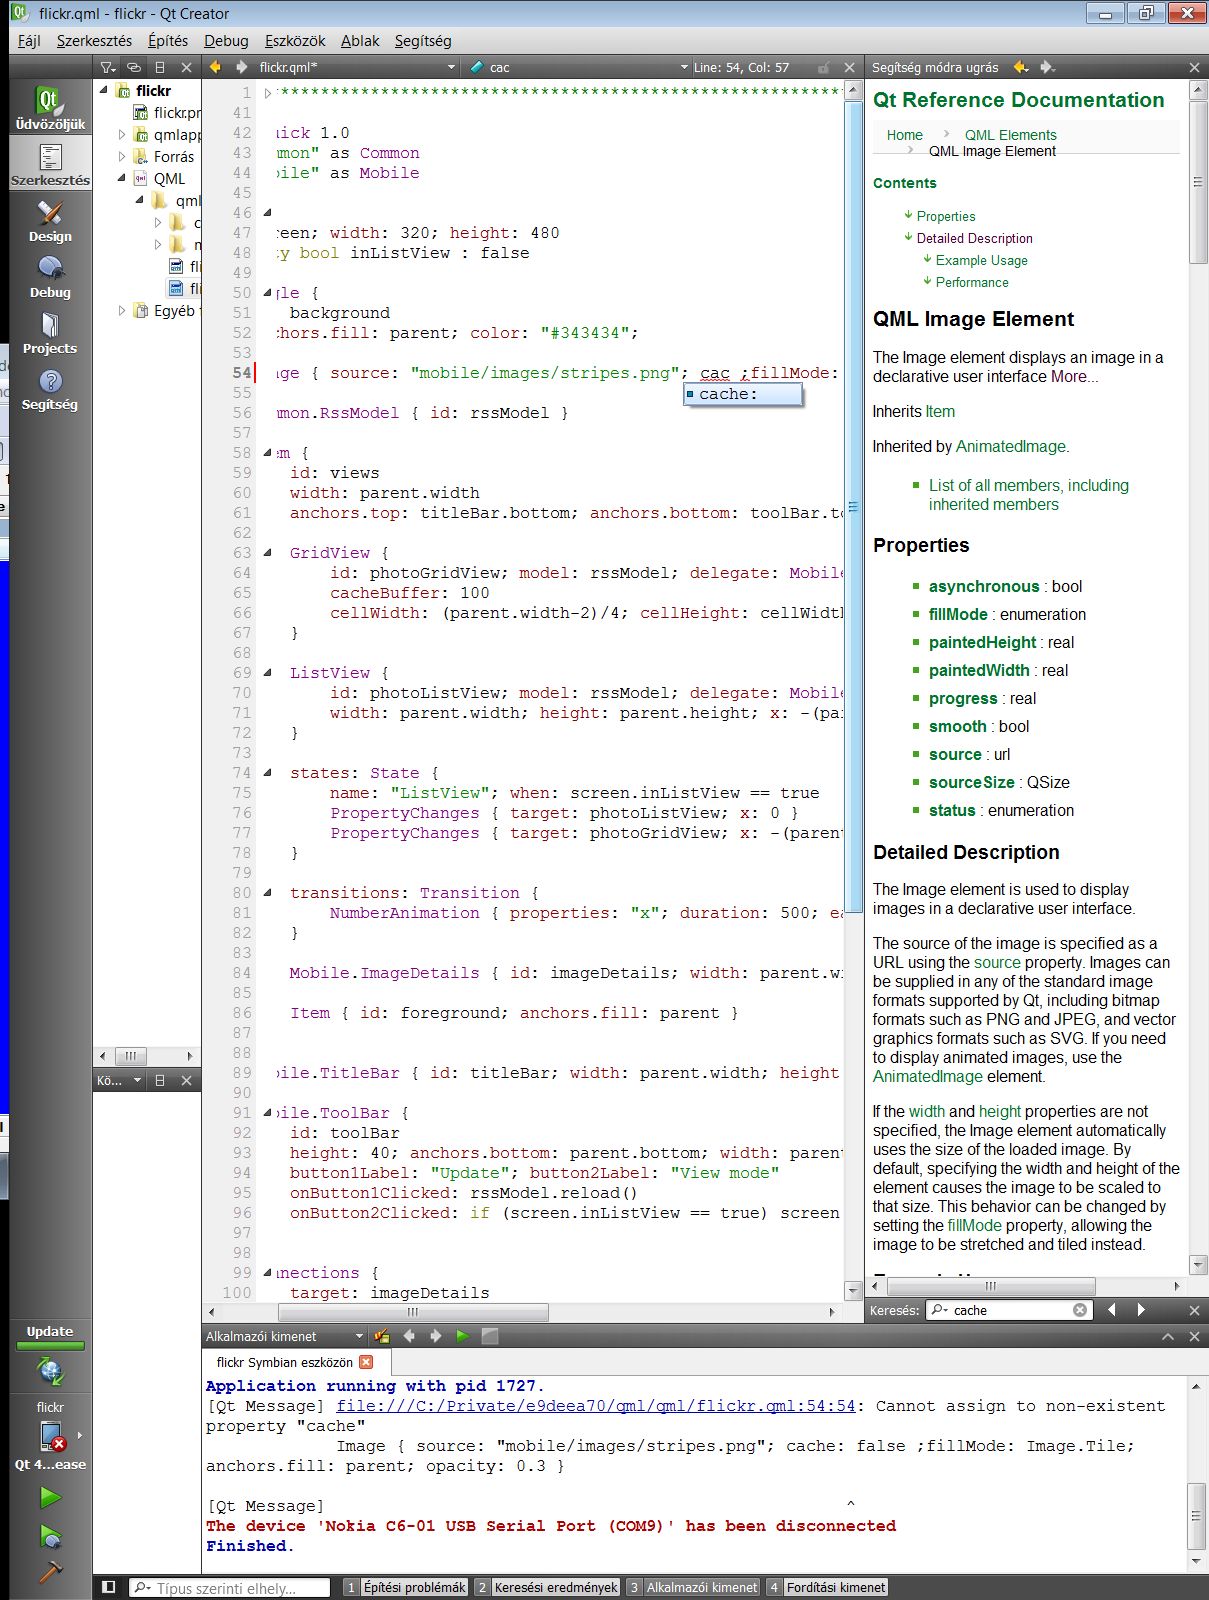This screenshot has width=1209, height=1600.
Task: Toggle link-with-editor sync in project pane
Action: click(x=133, y=67)
